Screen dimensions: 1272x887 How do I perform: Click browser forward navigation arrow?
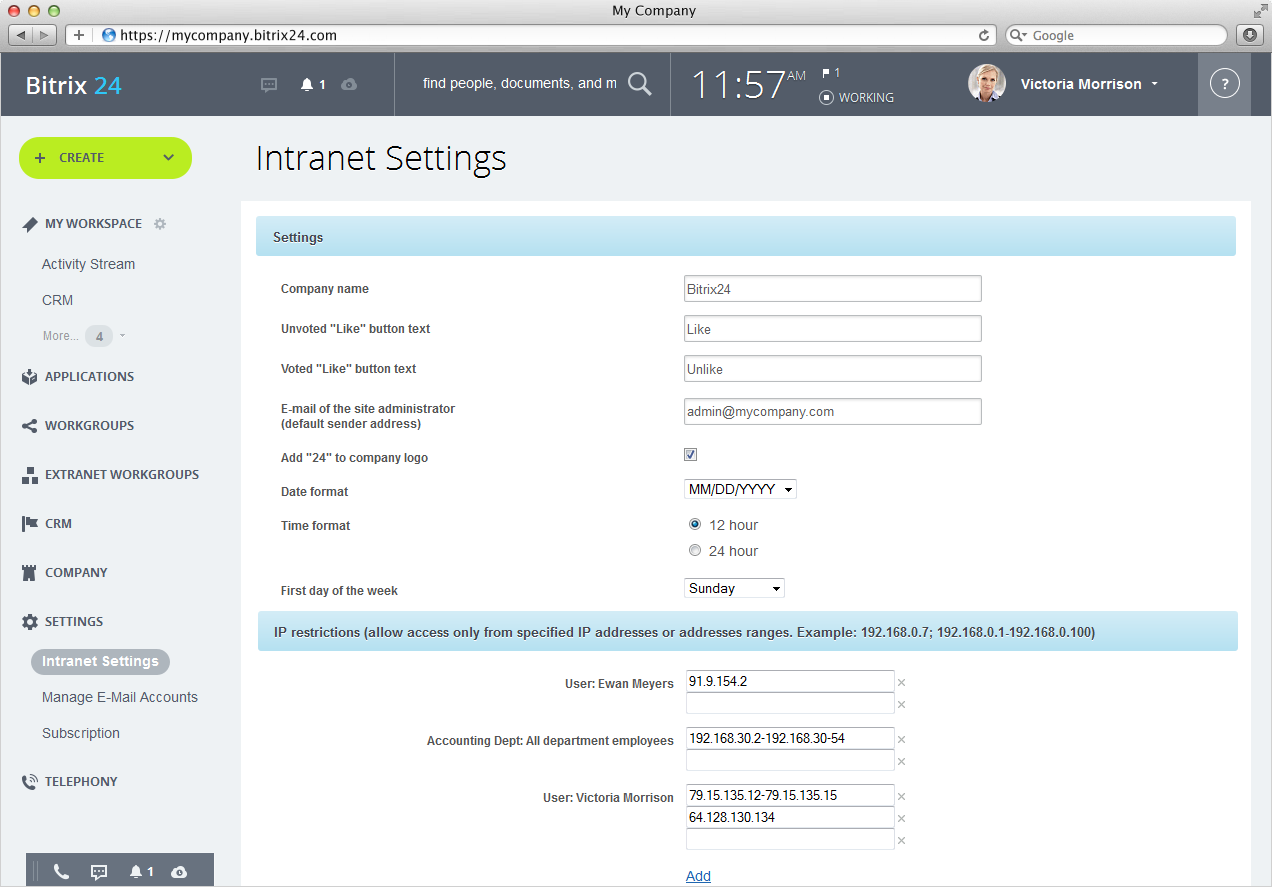[46, 35]
